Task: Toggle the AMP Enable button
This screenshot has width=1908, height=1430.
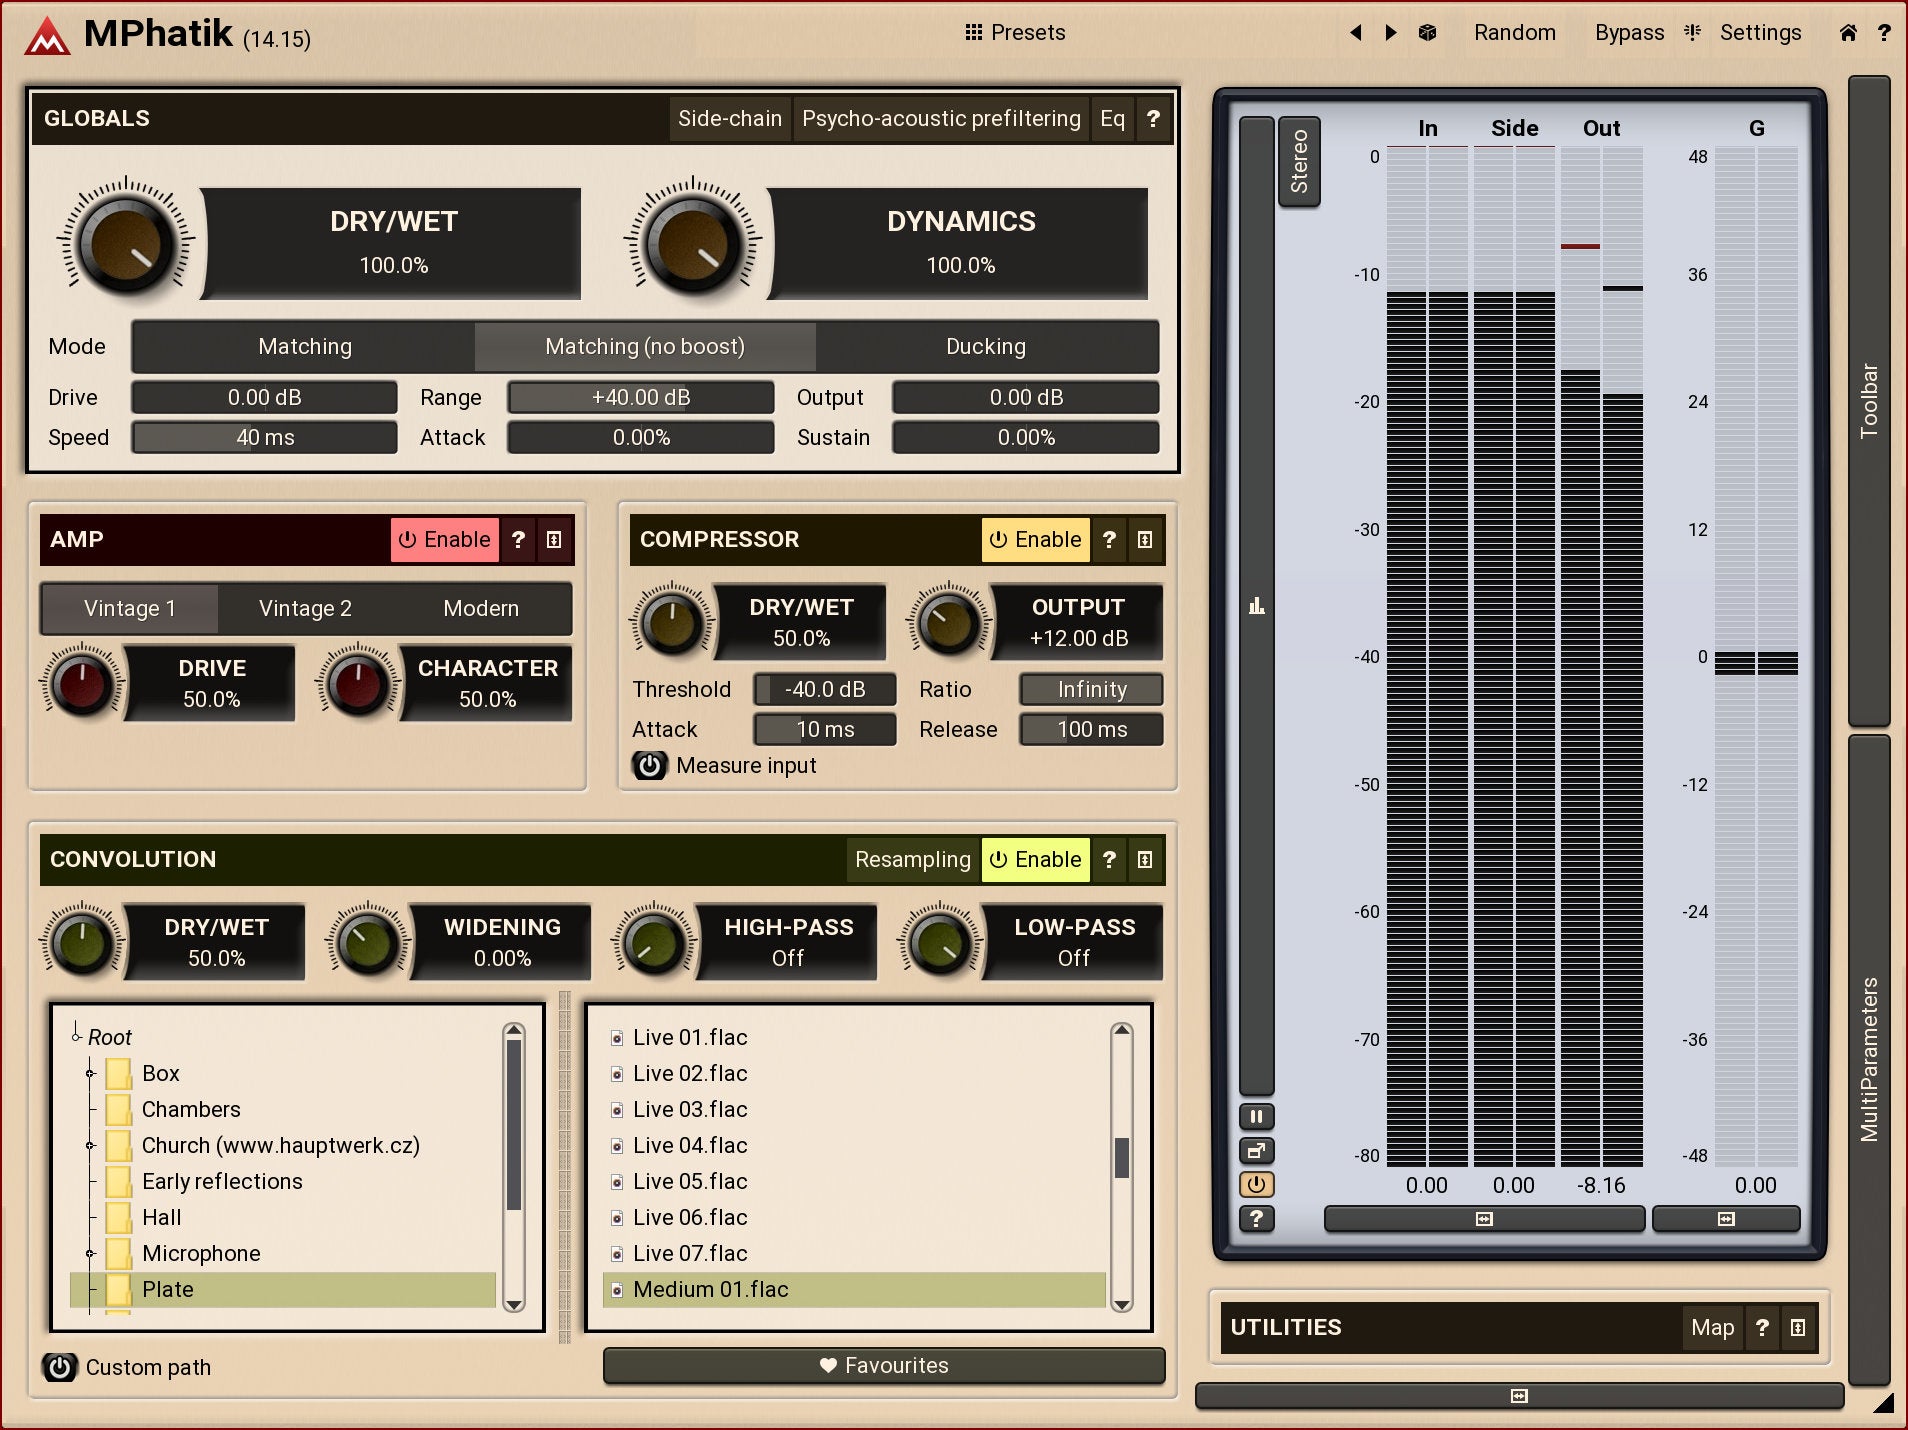Action: pos(445,540)
